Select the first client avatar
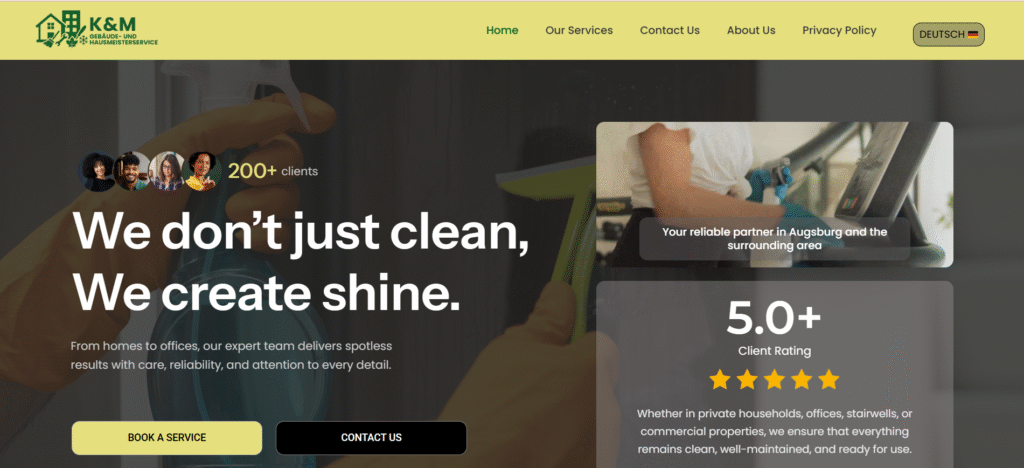The image size is (1024, 468). click(x=97, y=172)
